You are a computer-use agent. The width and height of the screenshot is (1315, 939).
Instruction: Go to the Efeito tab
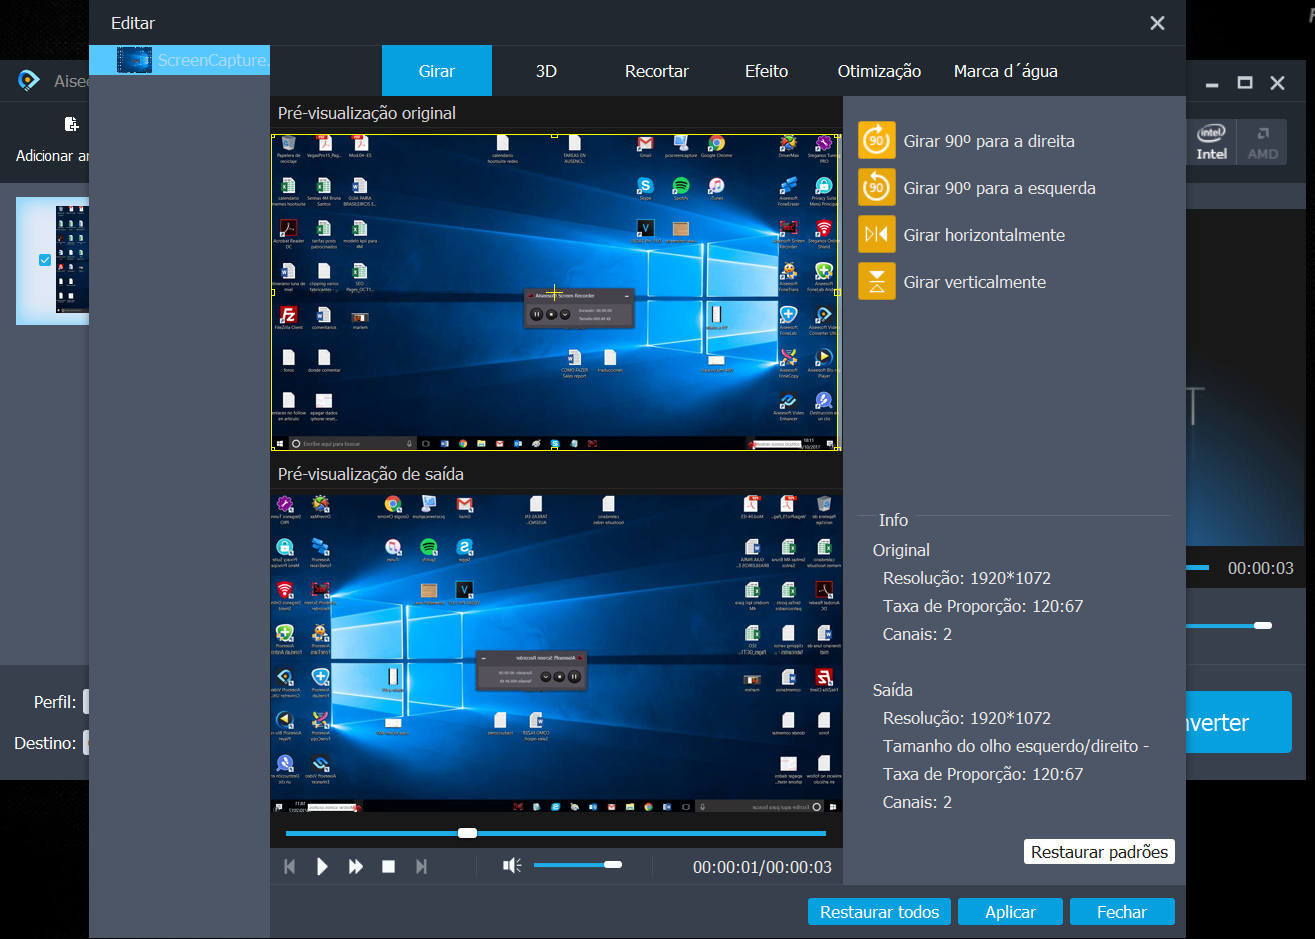tap(766, 71)
